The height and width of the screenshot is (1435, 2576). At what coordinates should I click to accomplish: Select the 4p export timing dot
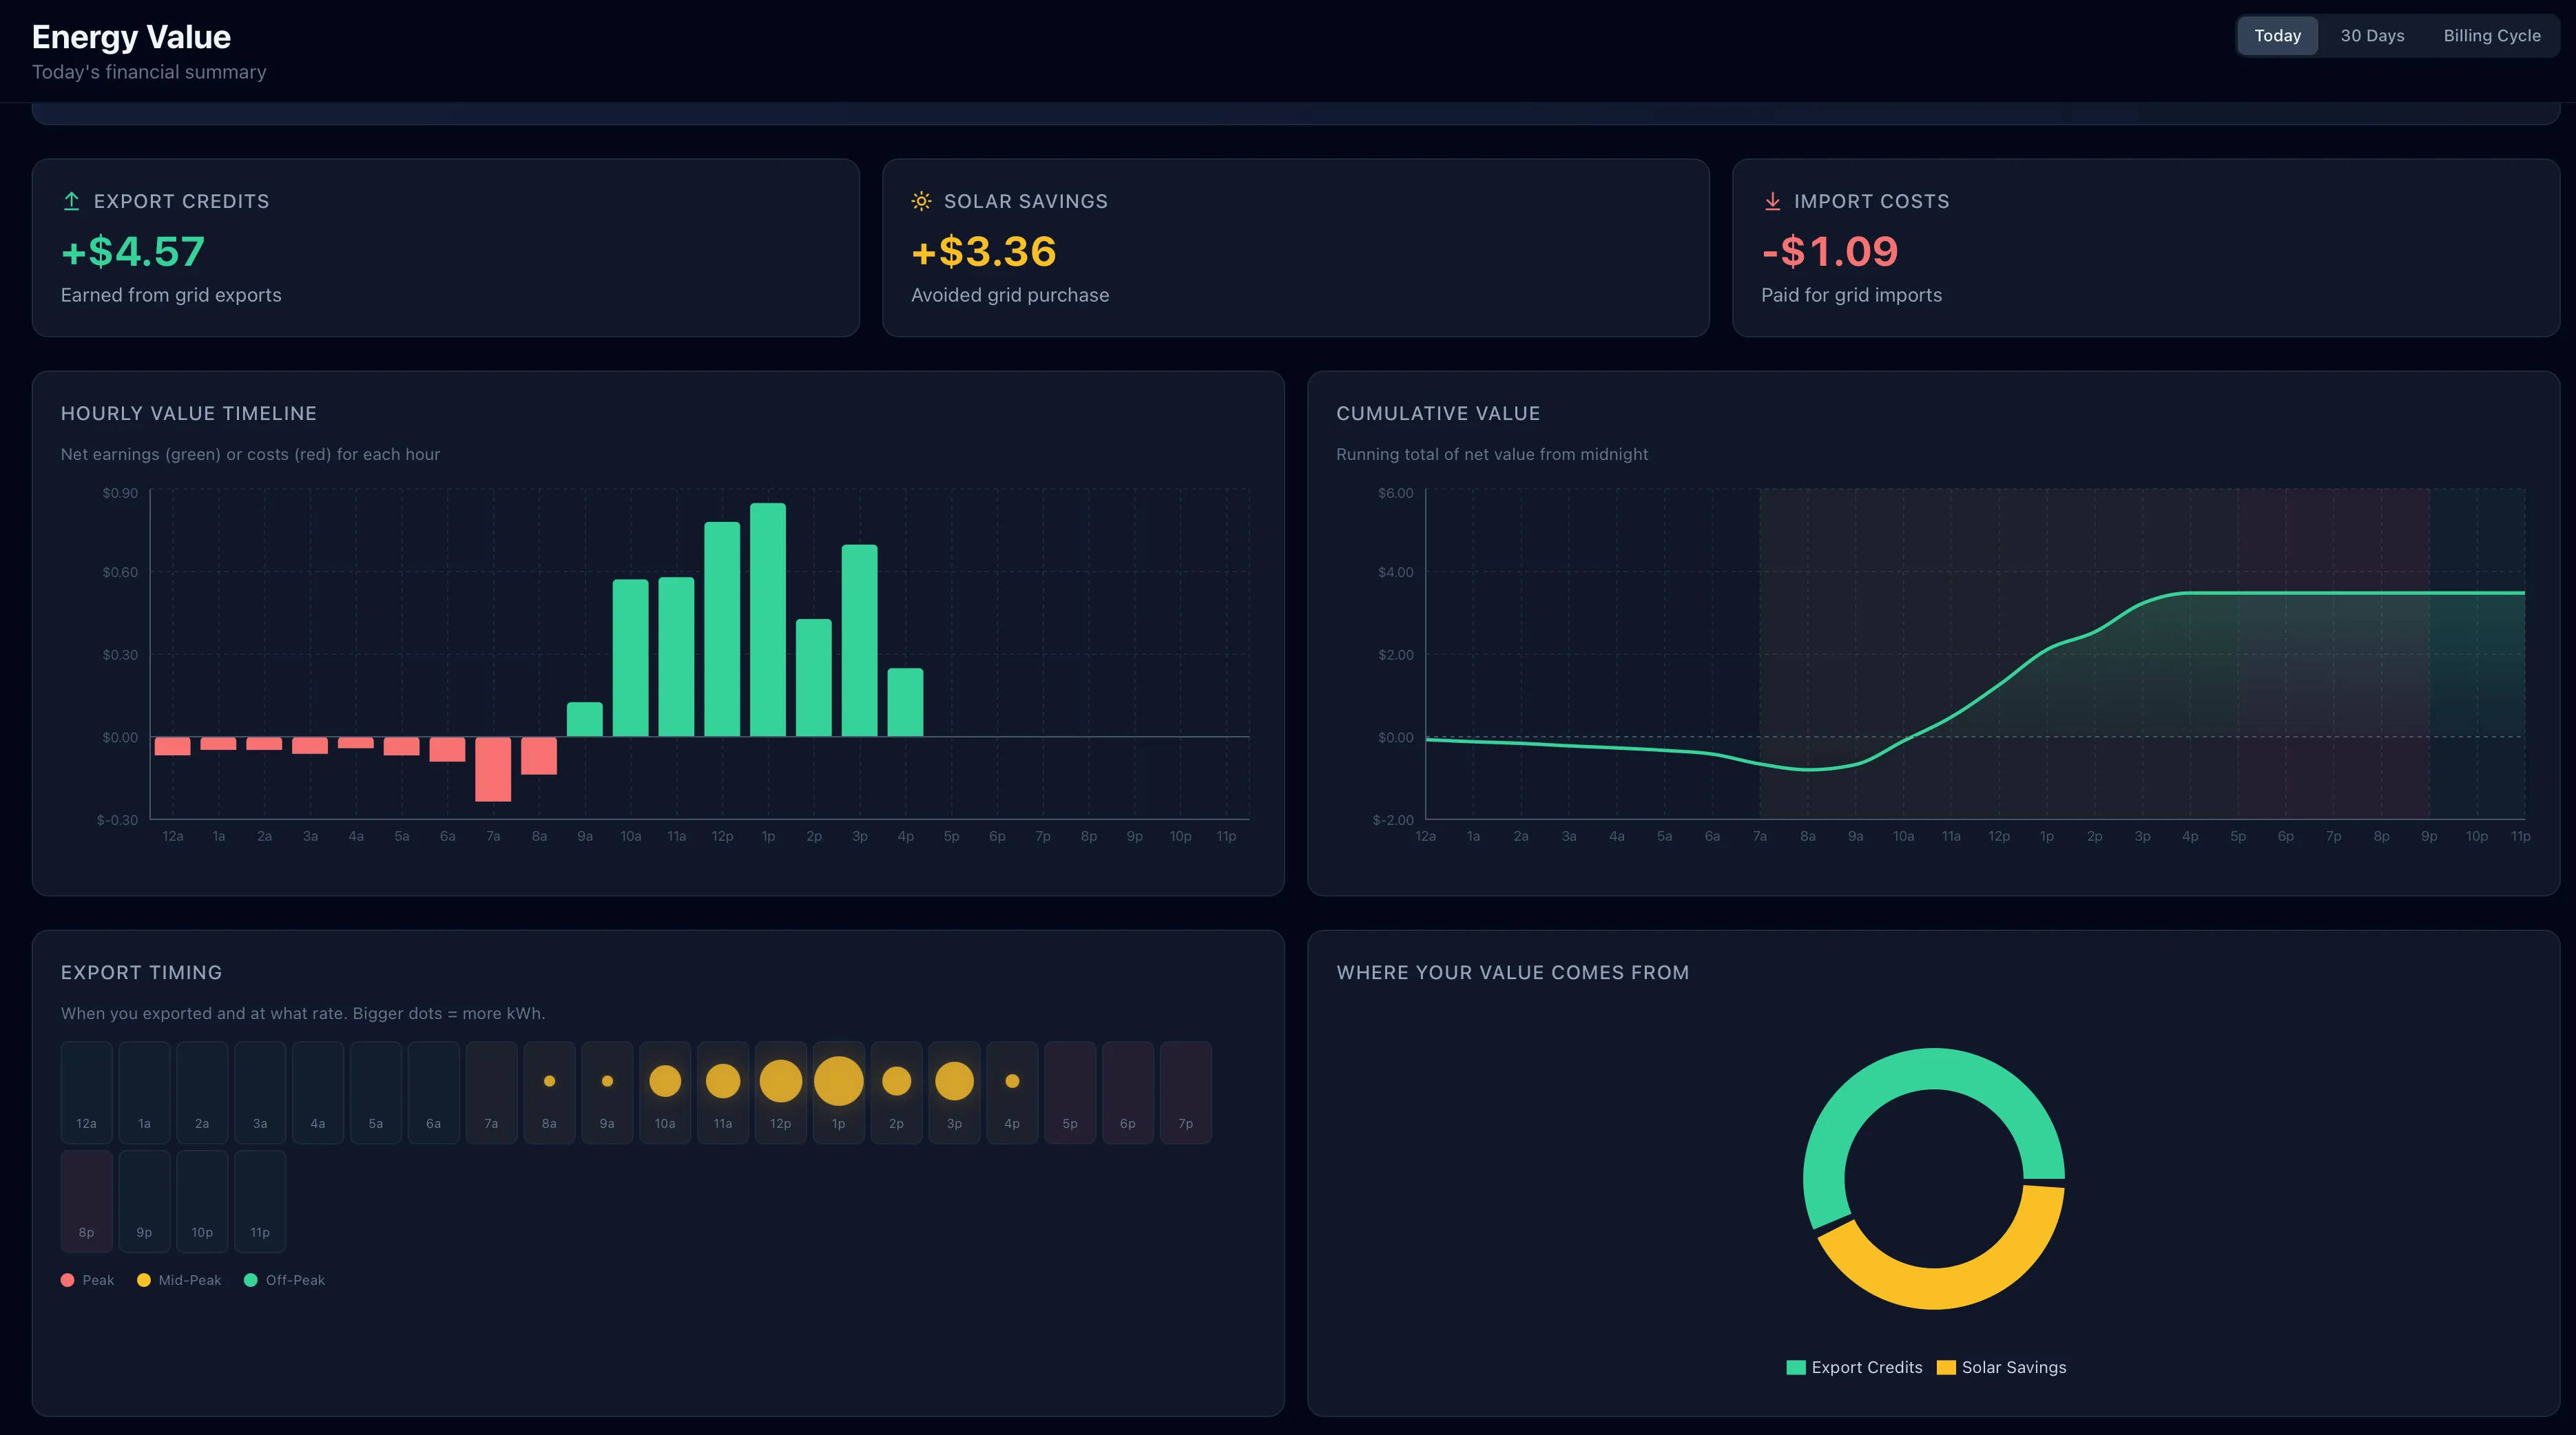[x=1012, y=1081]
